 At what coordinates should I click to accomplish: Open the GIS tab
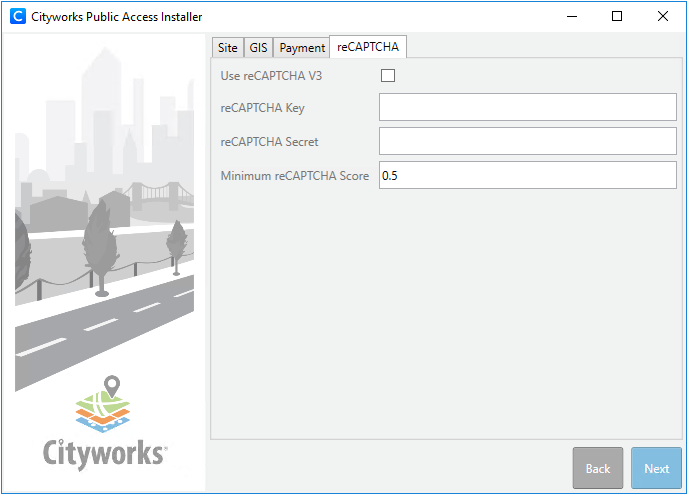259,48
